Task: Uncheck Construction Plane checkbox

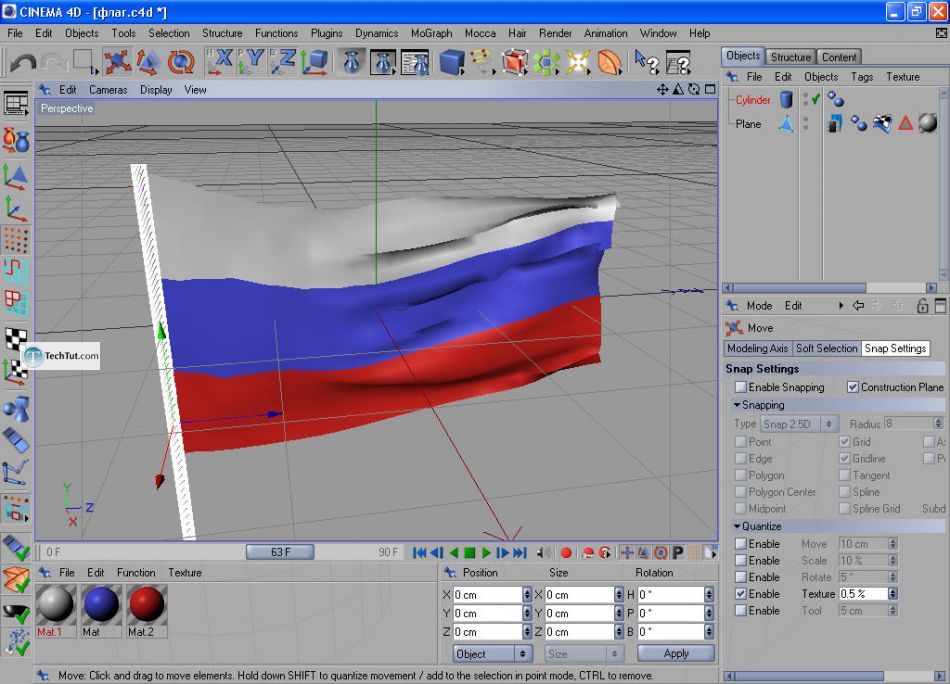Action: (x=852, y=387)
